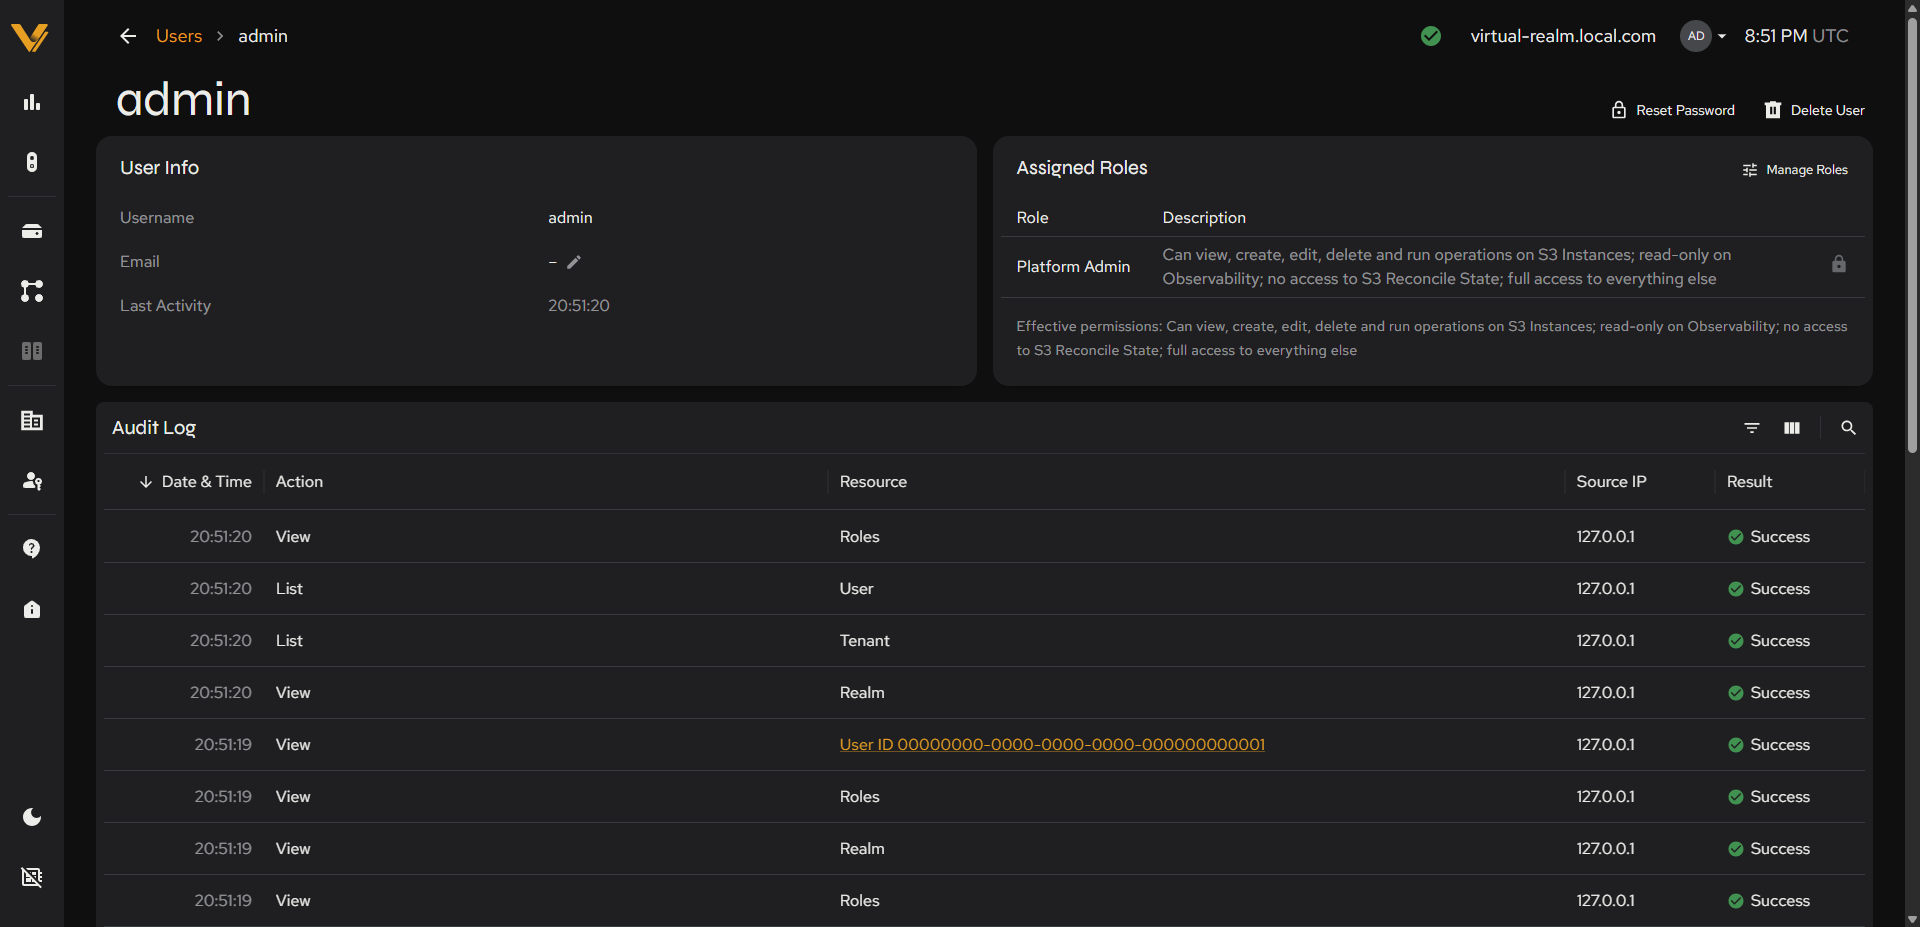Edit the email with pencil icon

(574, 262)
